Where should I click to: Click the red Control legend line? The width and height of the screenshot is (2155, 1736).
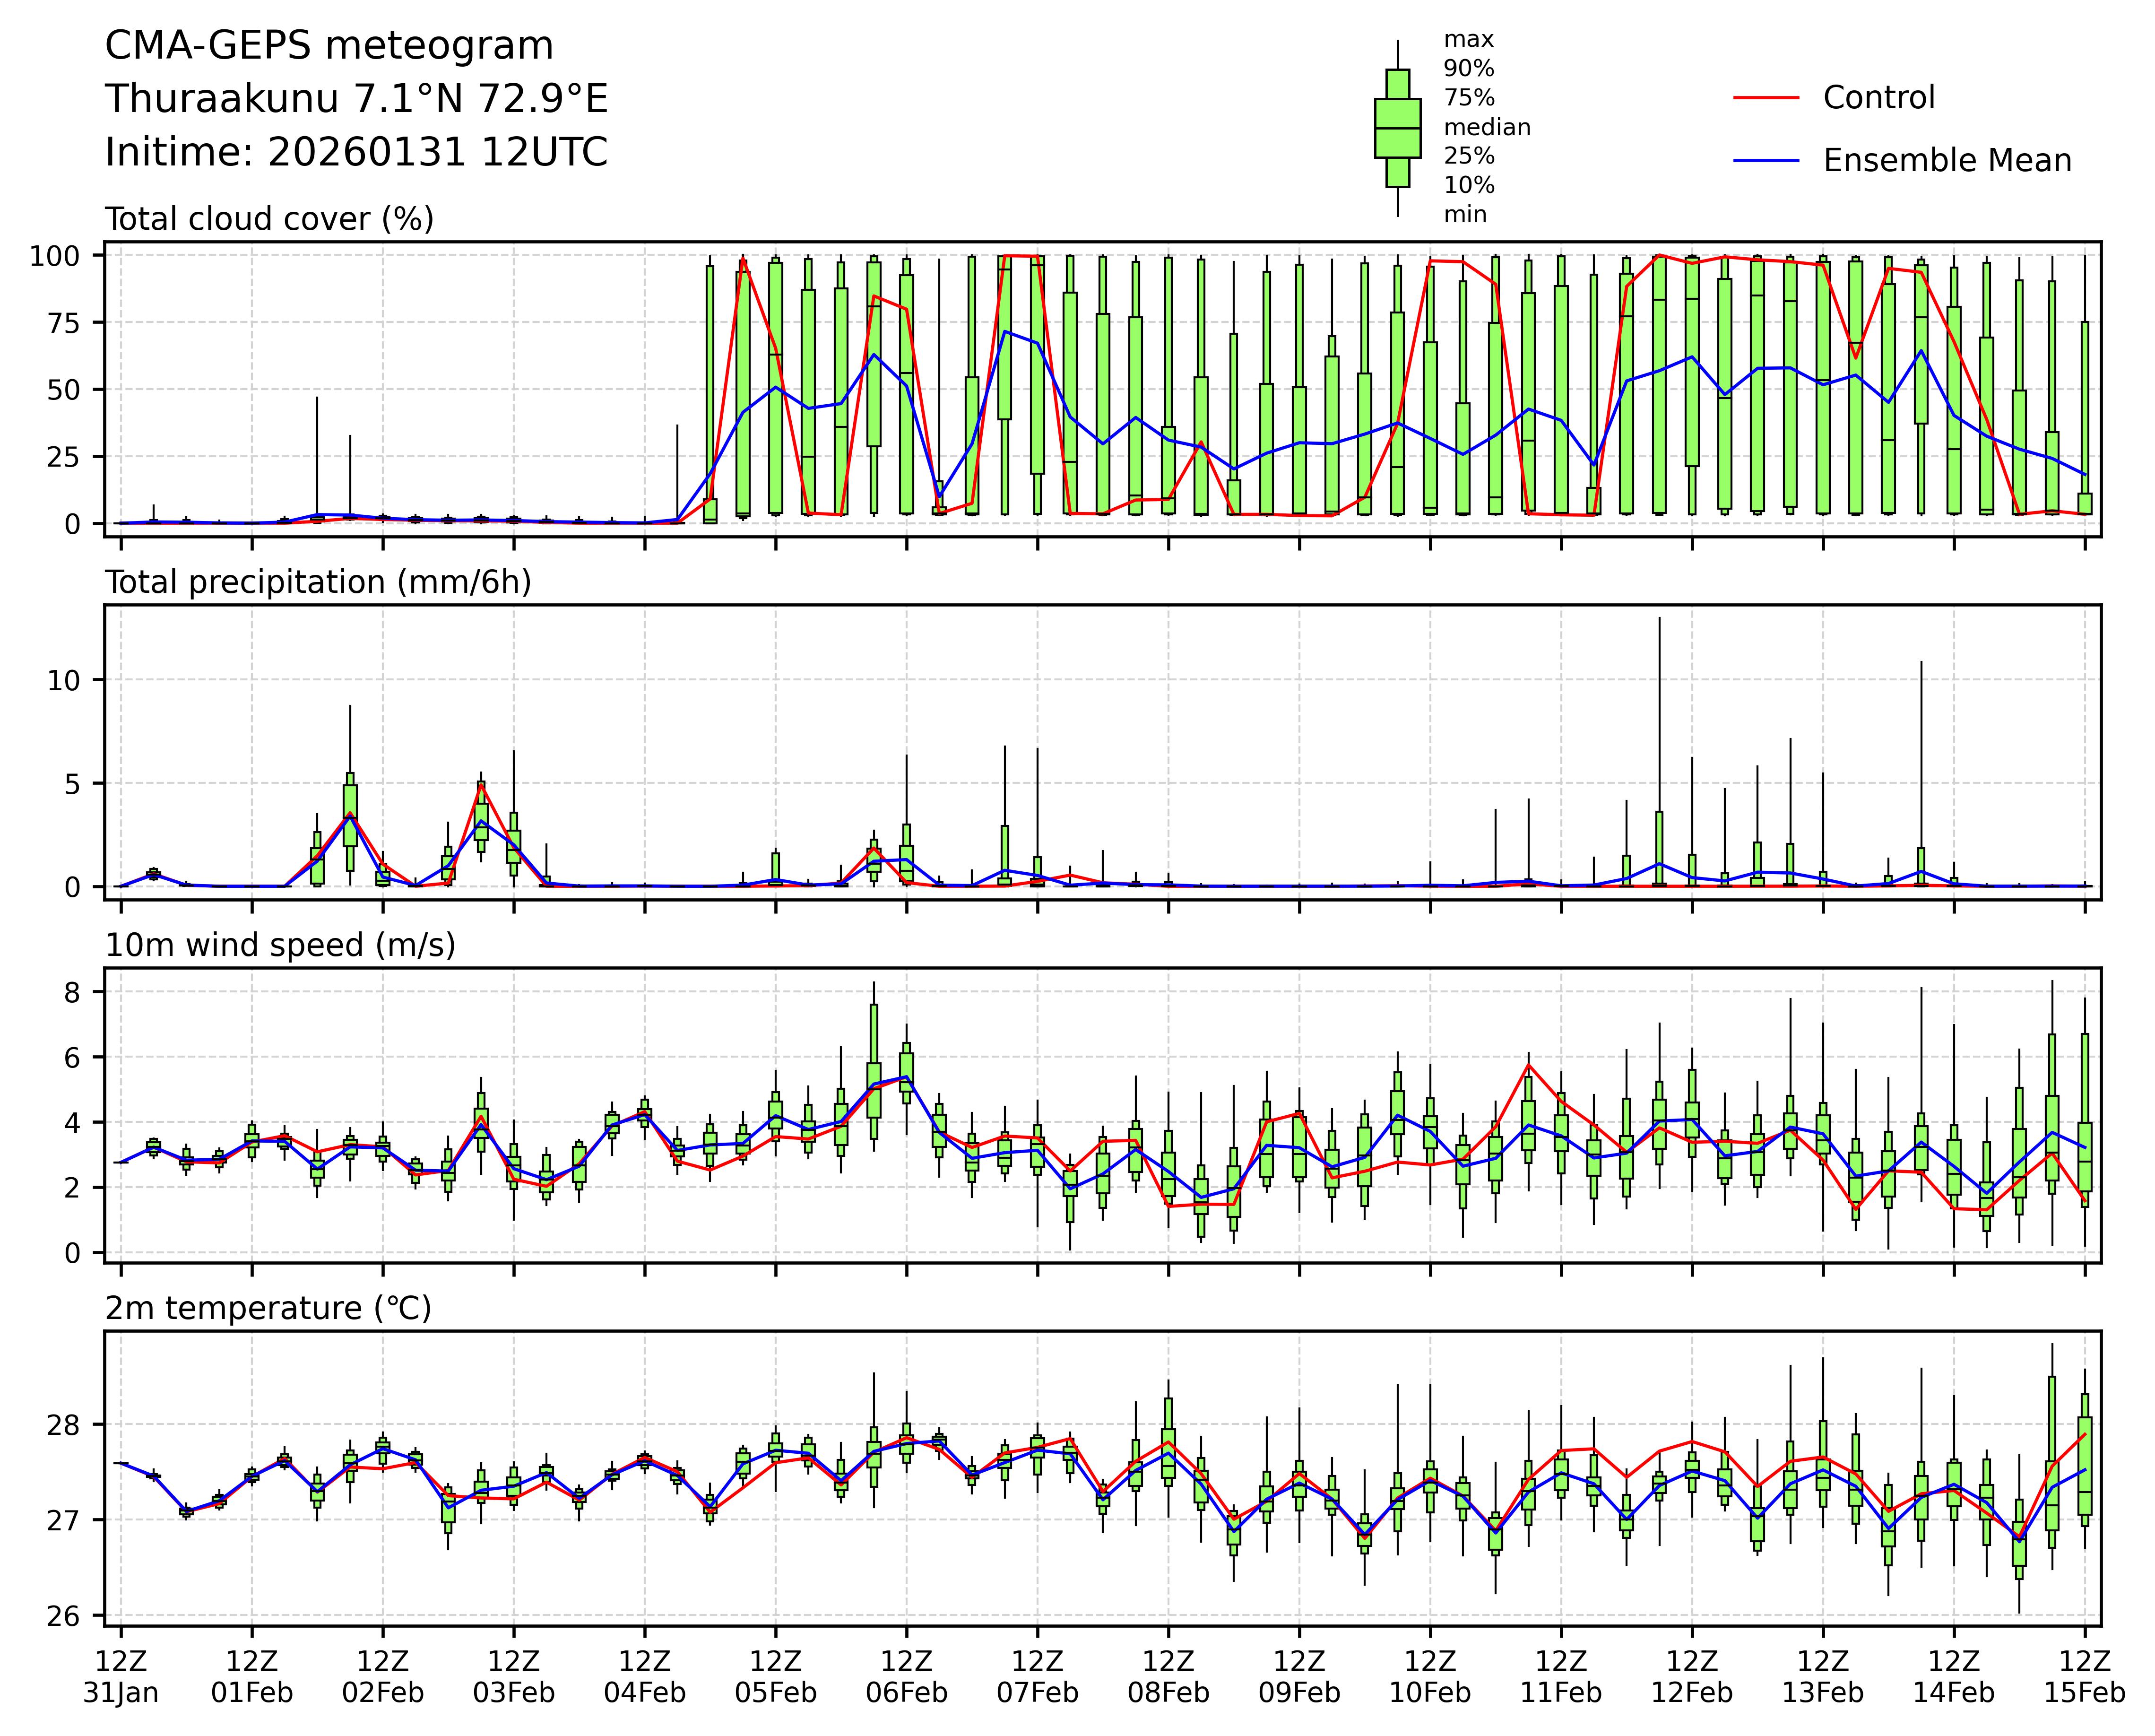[1765, 98]
